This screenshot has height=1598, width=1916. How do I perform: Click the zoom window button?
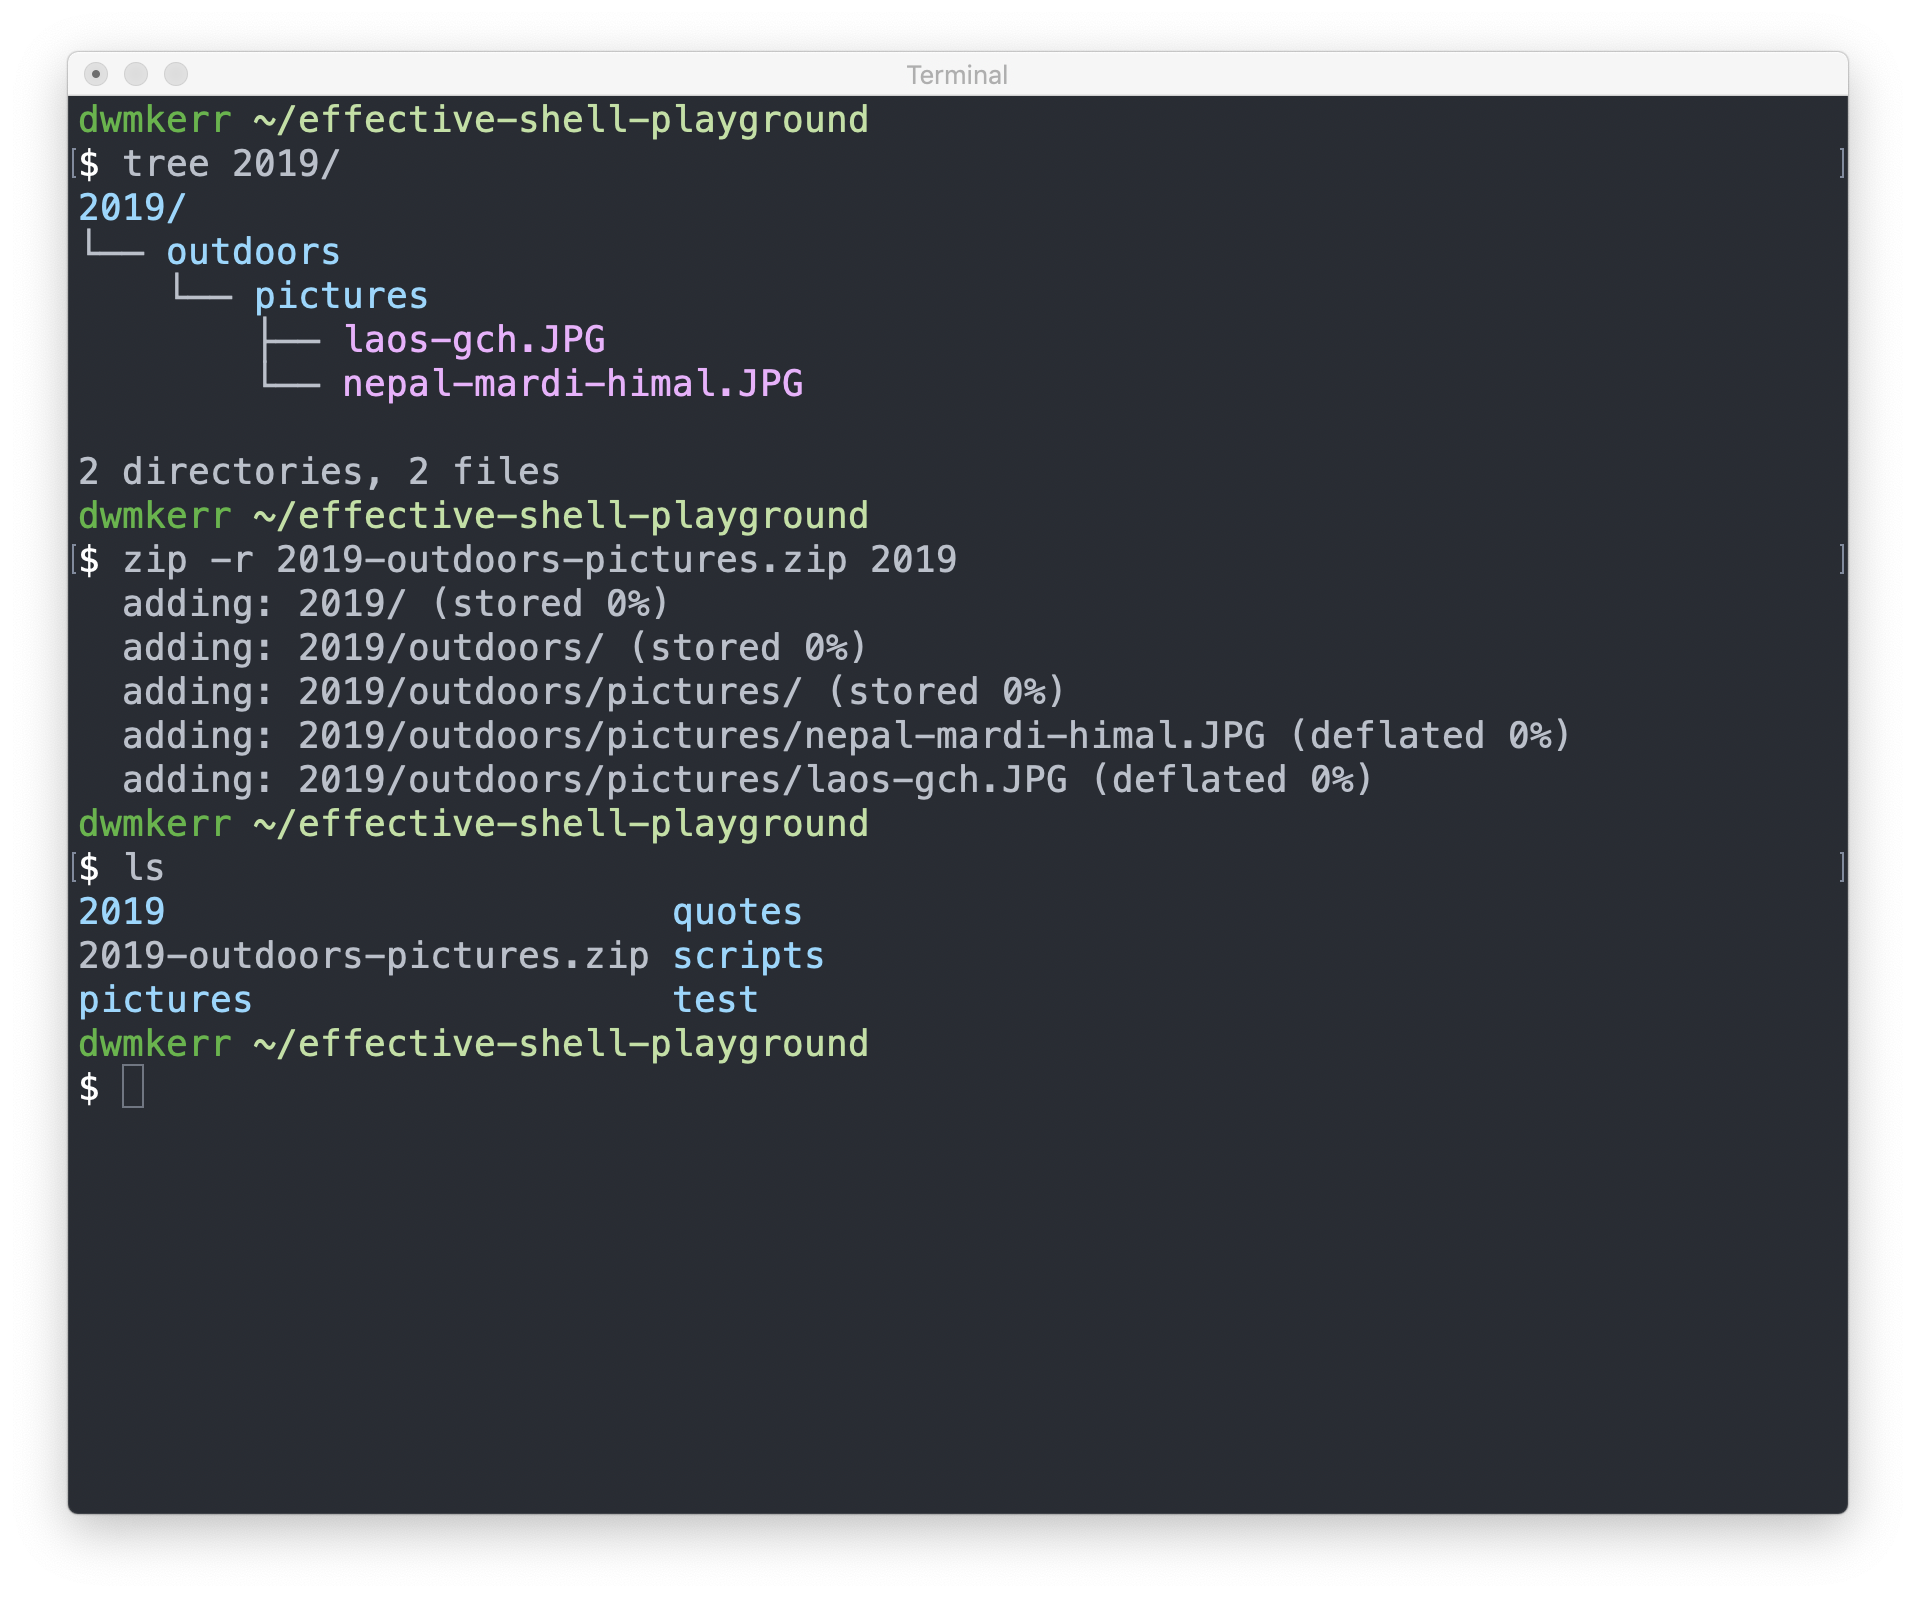click(x=176, y=74)
